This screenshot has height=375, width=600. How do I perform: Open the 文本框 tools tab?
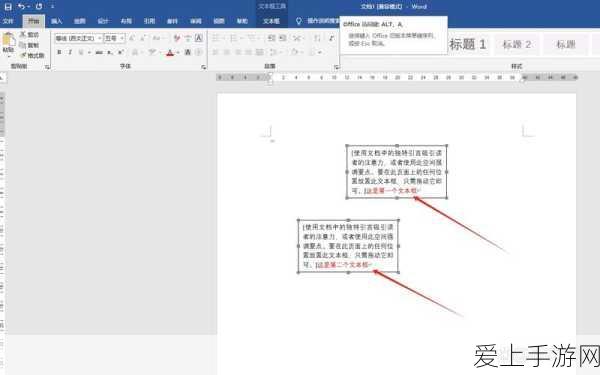(x=271, y=21)
